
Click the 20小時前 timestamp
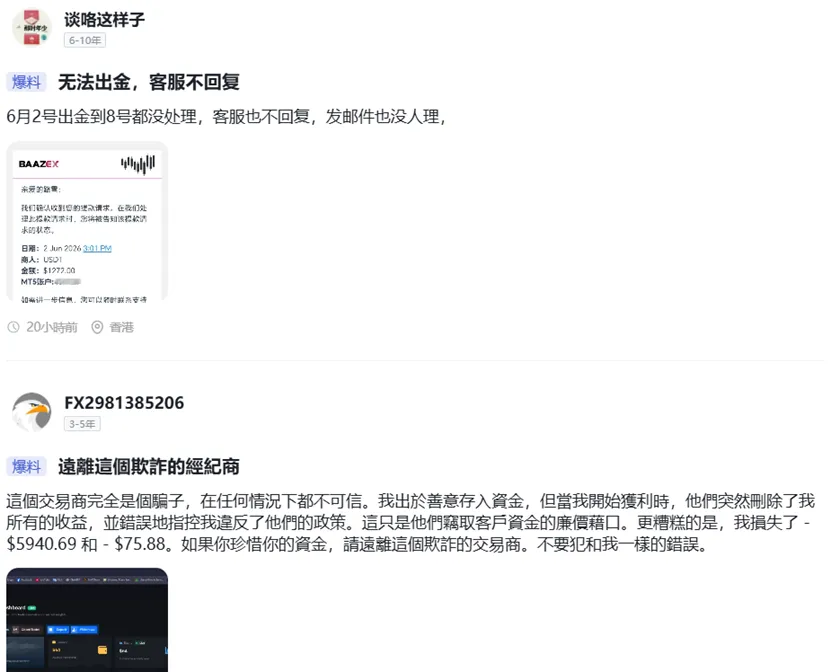point(52,328)
